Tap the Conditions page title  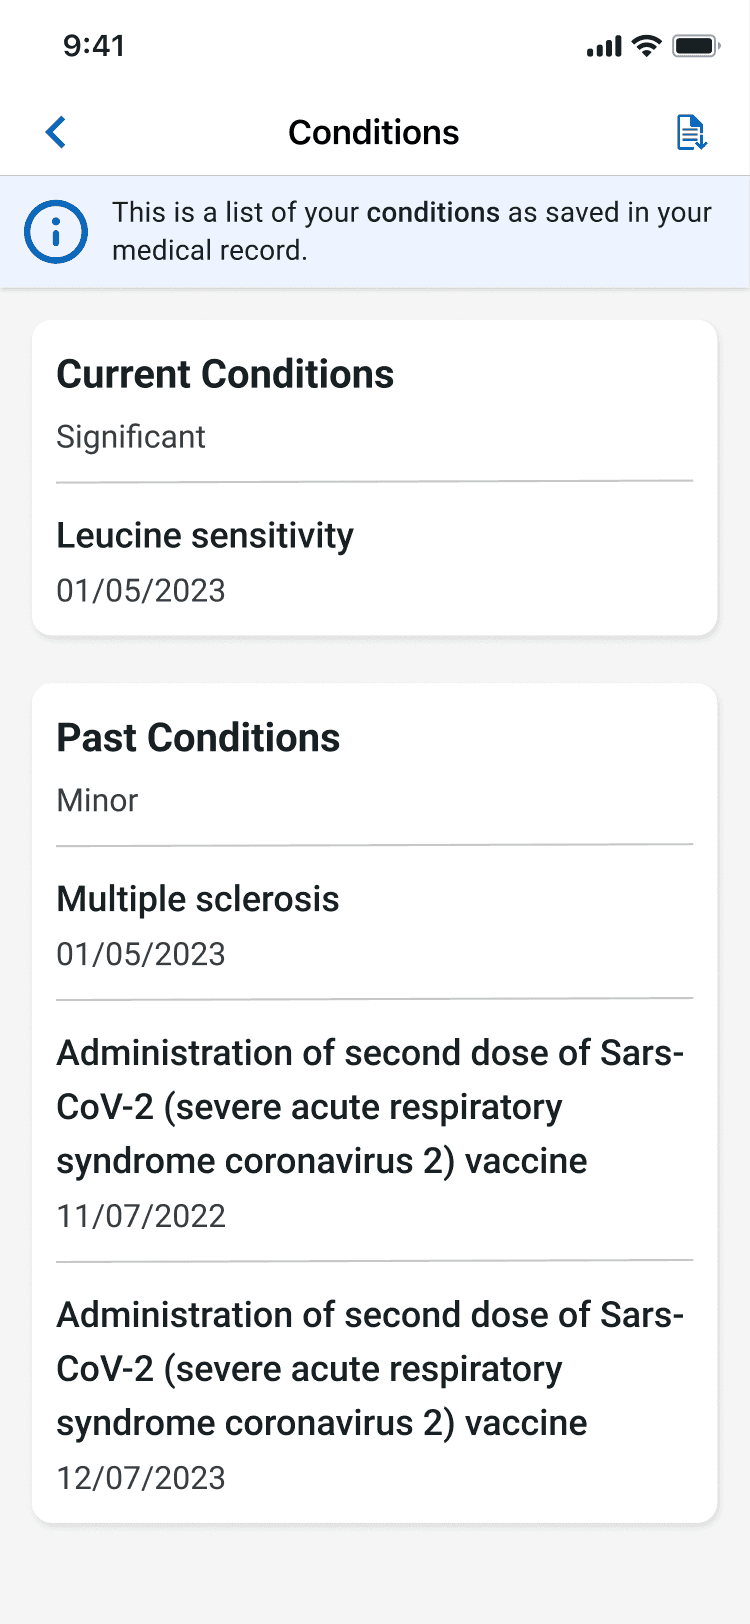tap(374, 132)
